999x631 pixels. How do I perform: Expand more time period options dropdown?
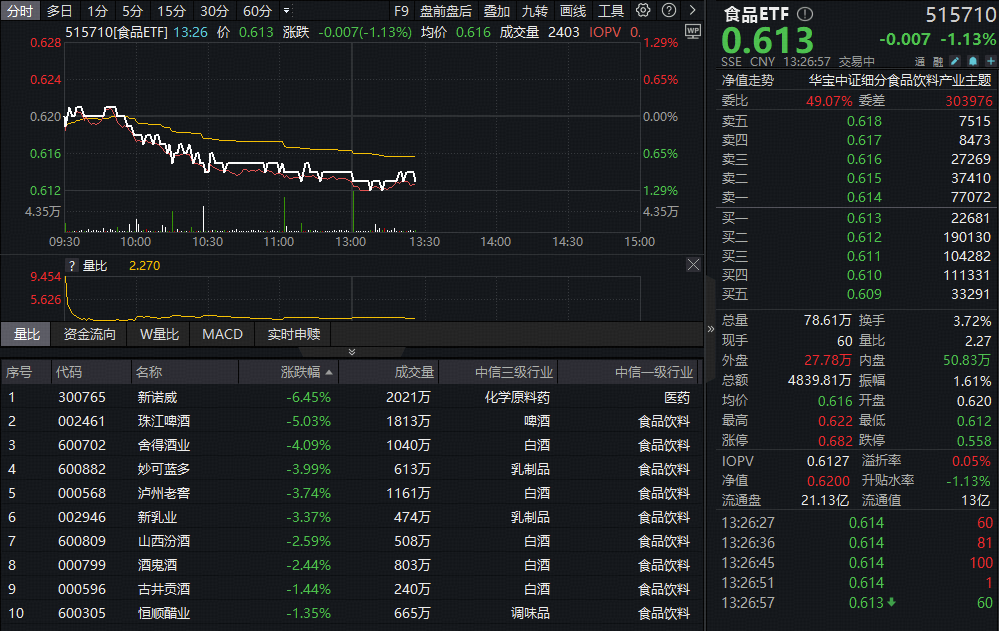tap(288, 11)
